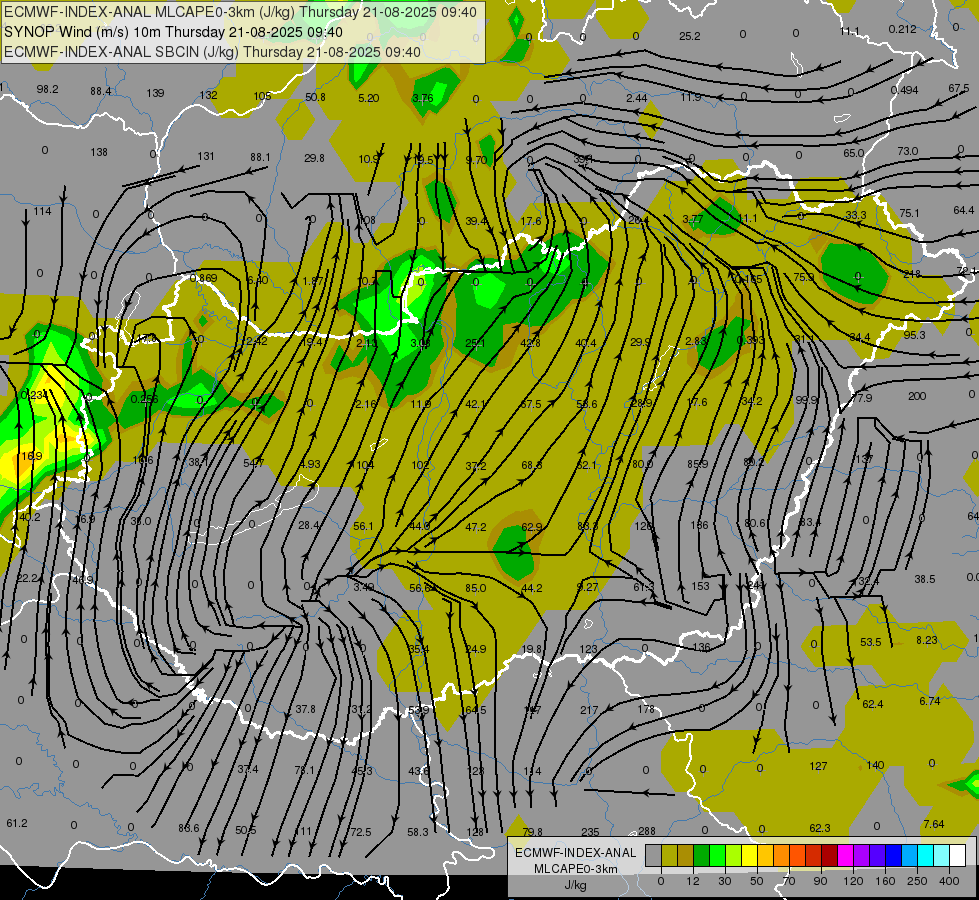This screenshot has width=979, height=900.
Task: Click the map value 62.3
Action: coord(820,828)
